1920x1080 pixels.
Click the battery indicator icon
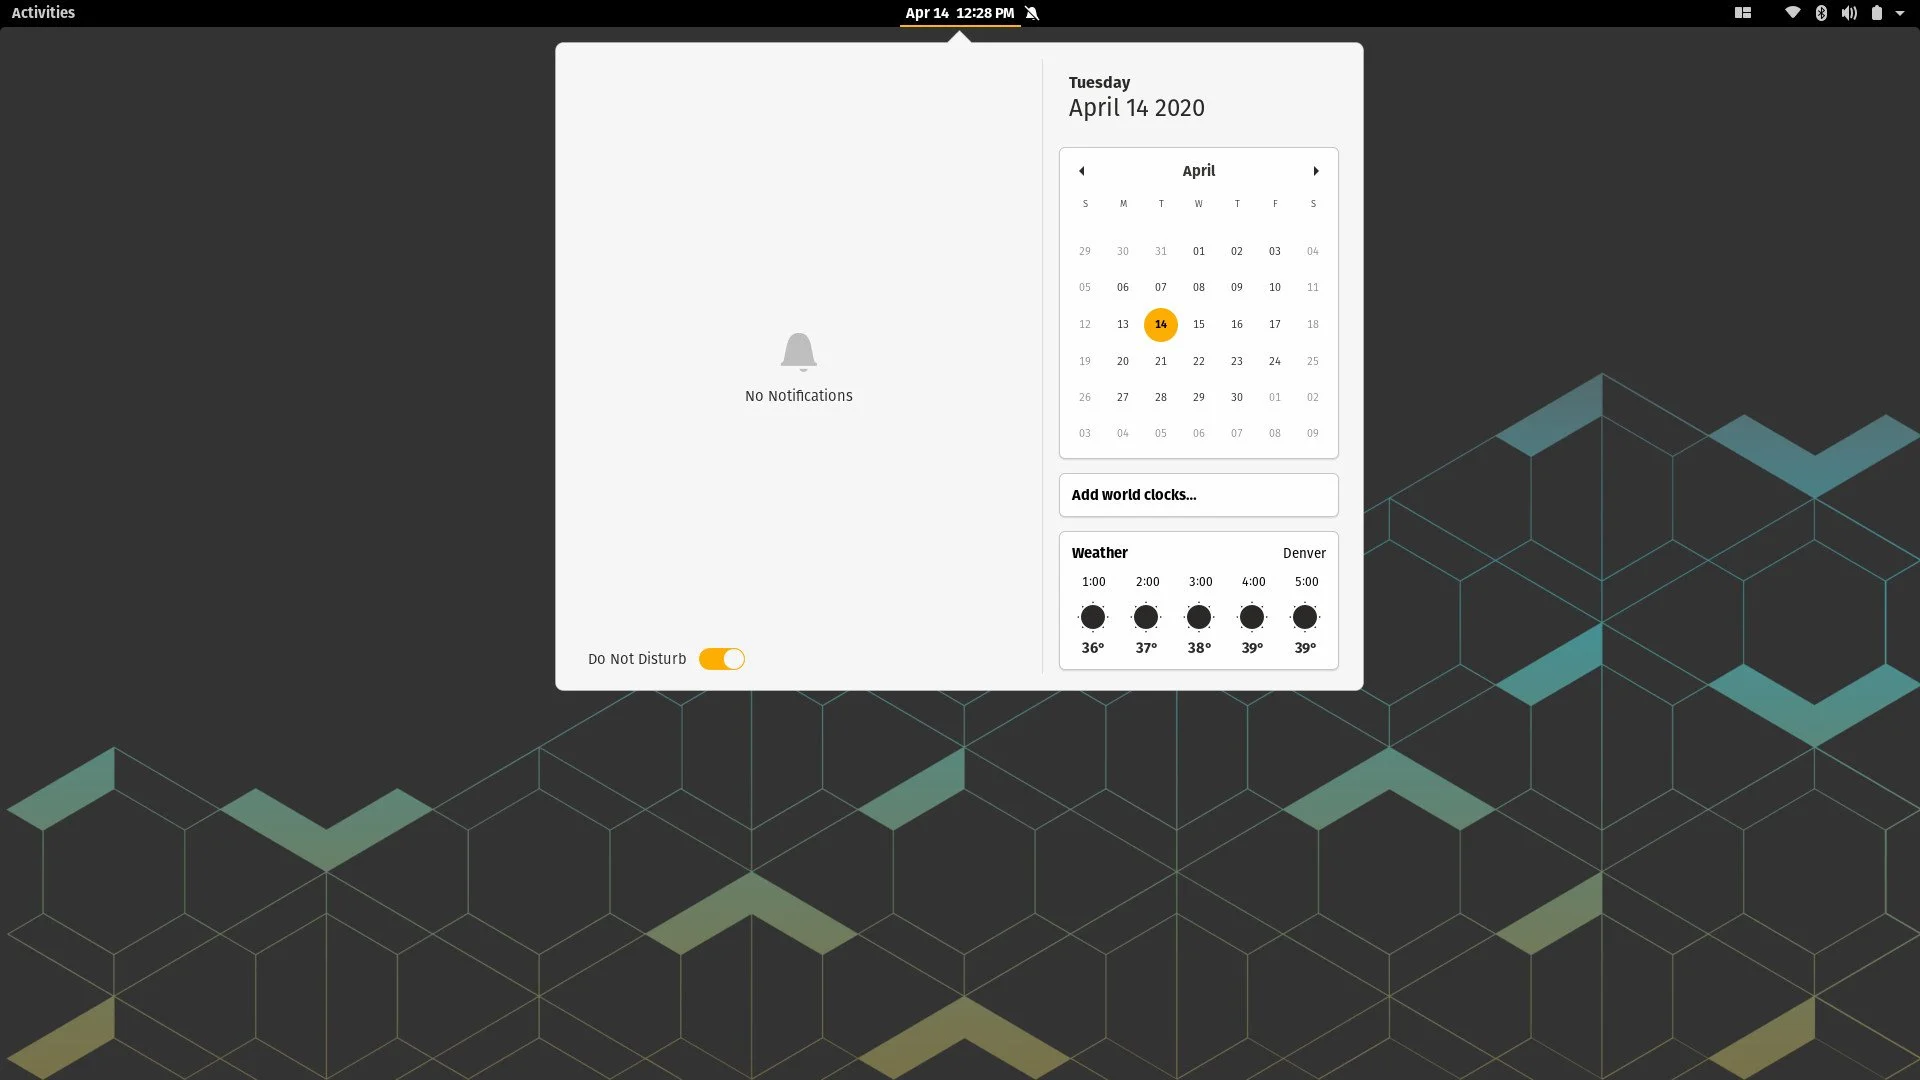click(x=1875, y=13)
